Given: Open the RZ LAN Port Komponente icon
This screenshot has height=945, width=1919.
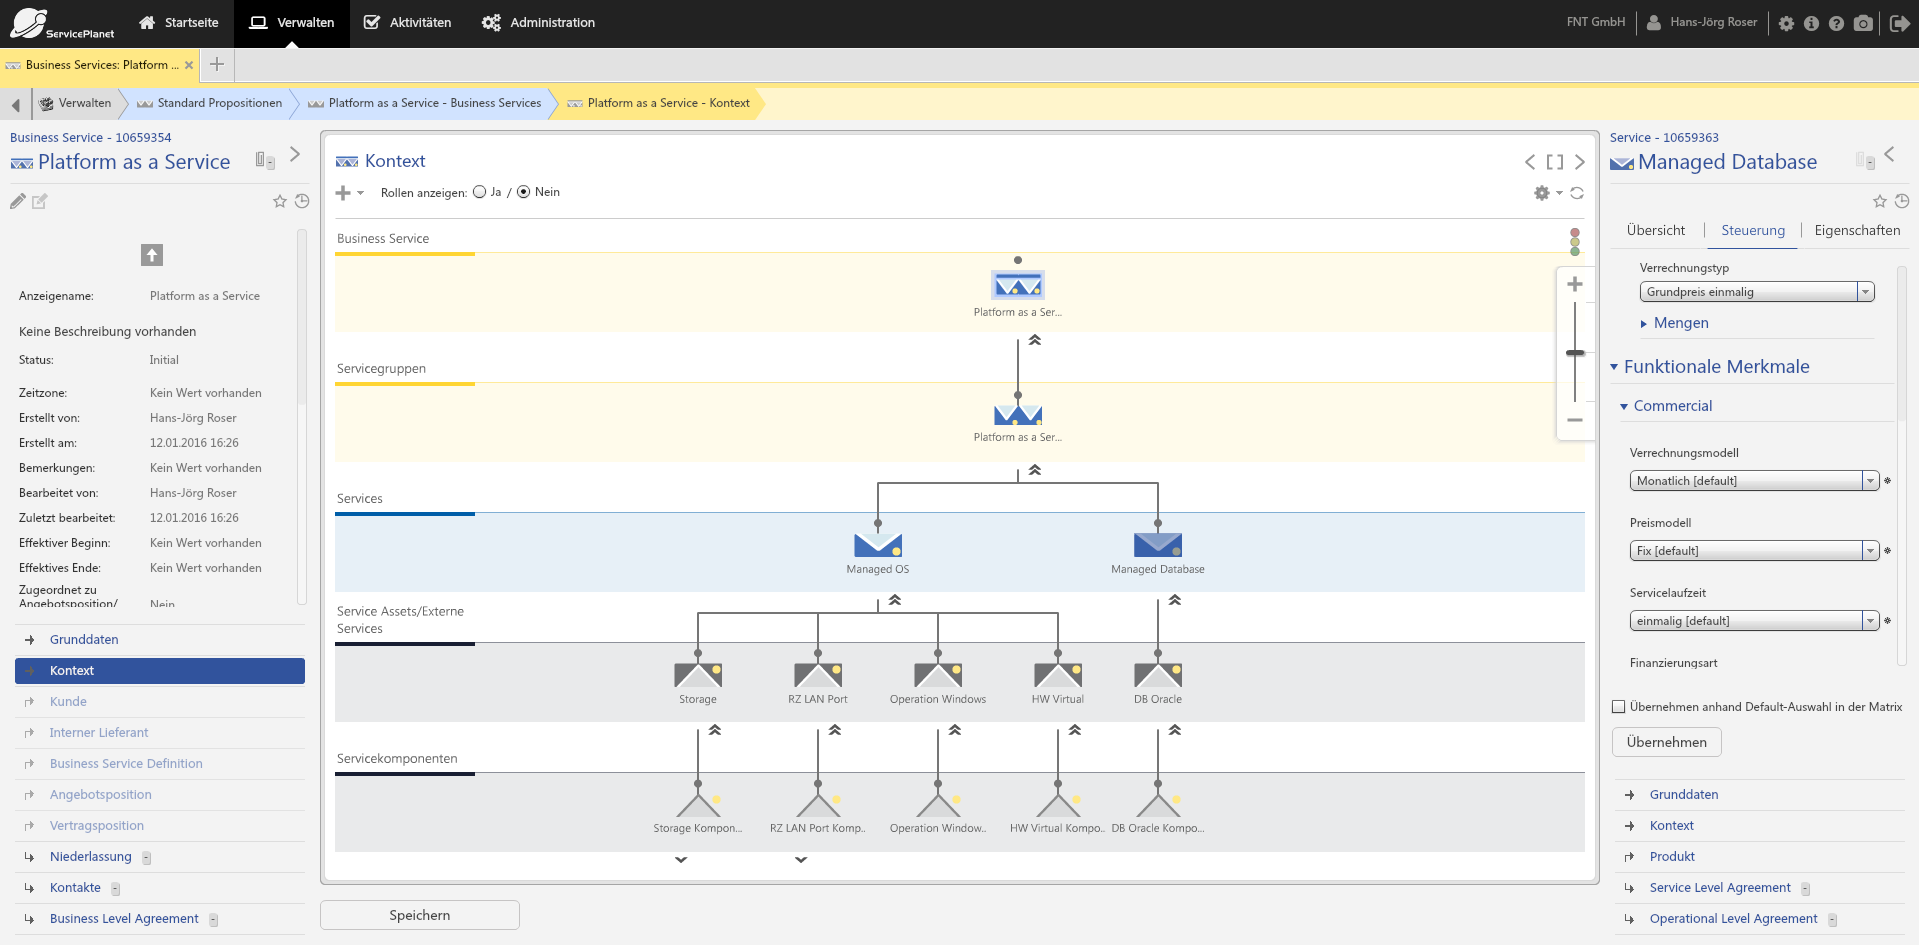Looking at the screenshot, I should click(x=817, y=802).
